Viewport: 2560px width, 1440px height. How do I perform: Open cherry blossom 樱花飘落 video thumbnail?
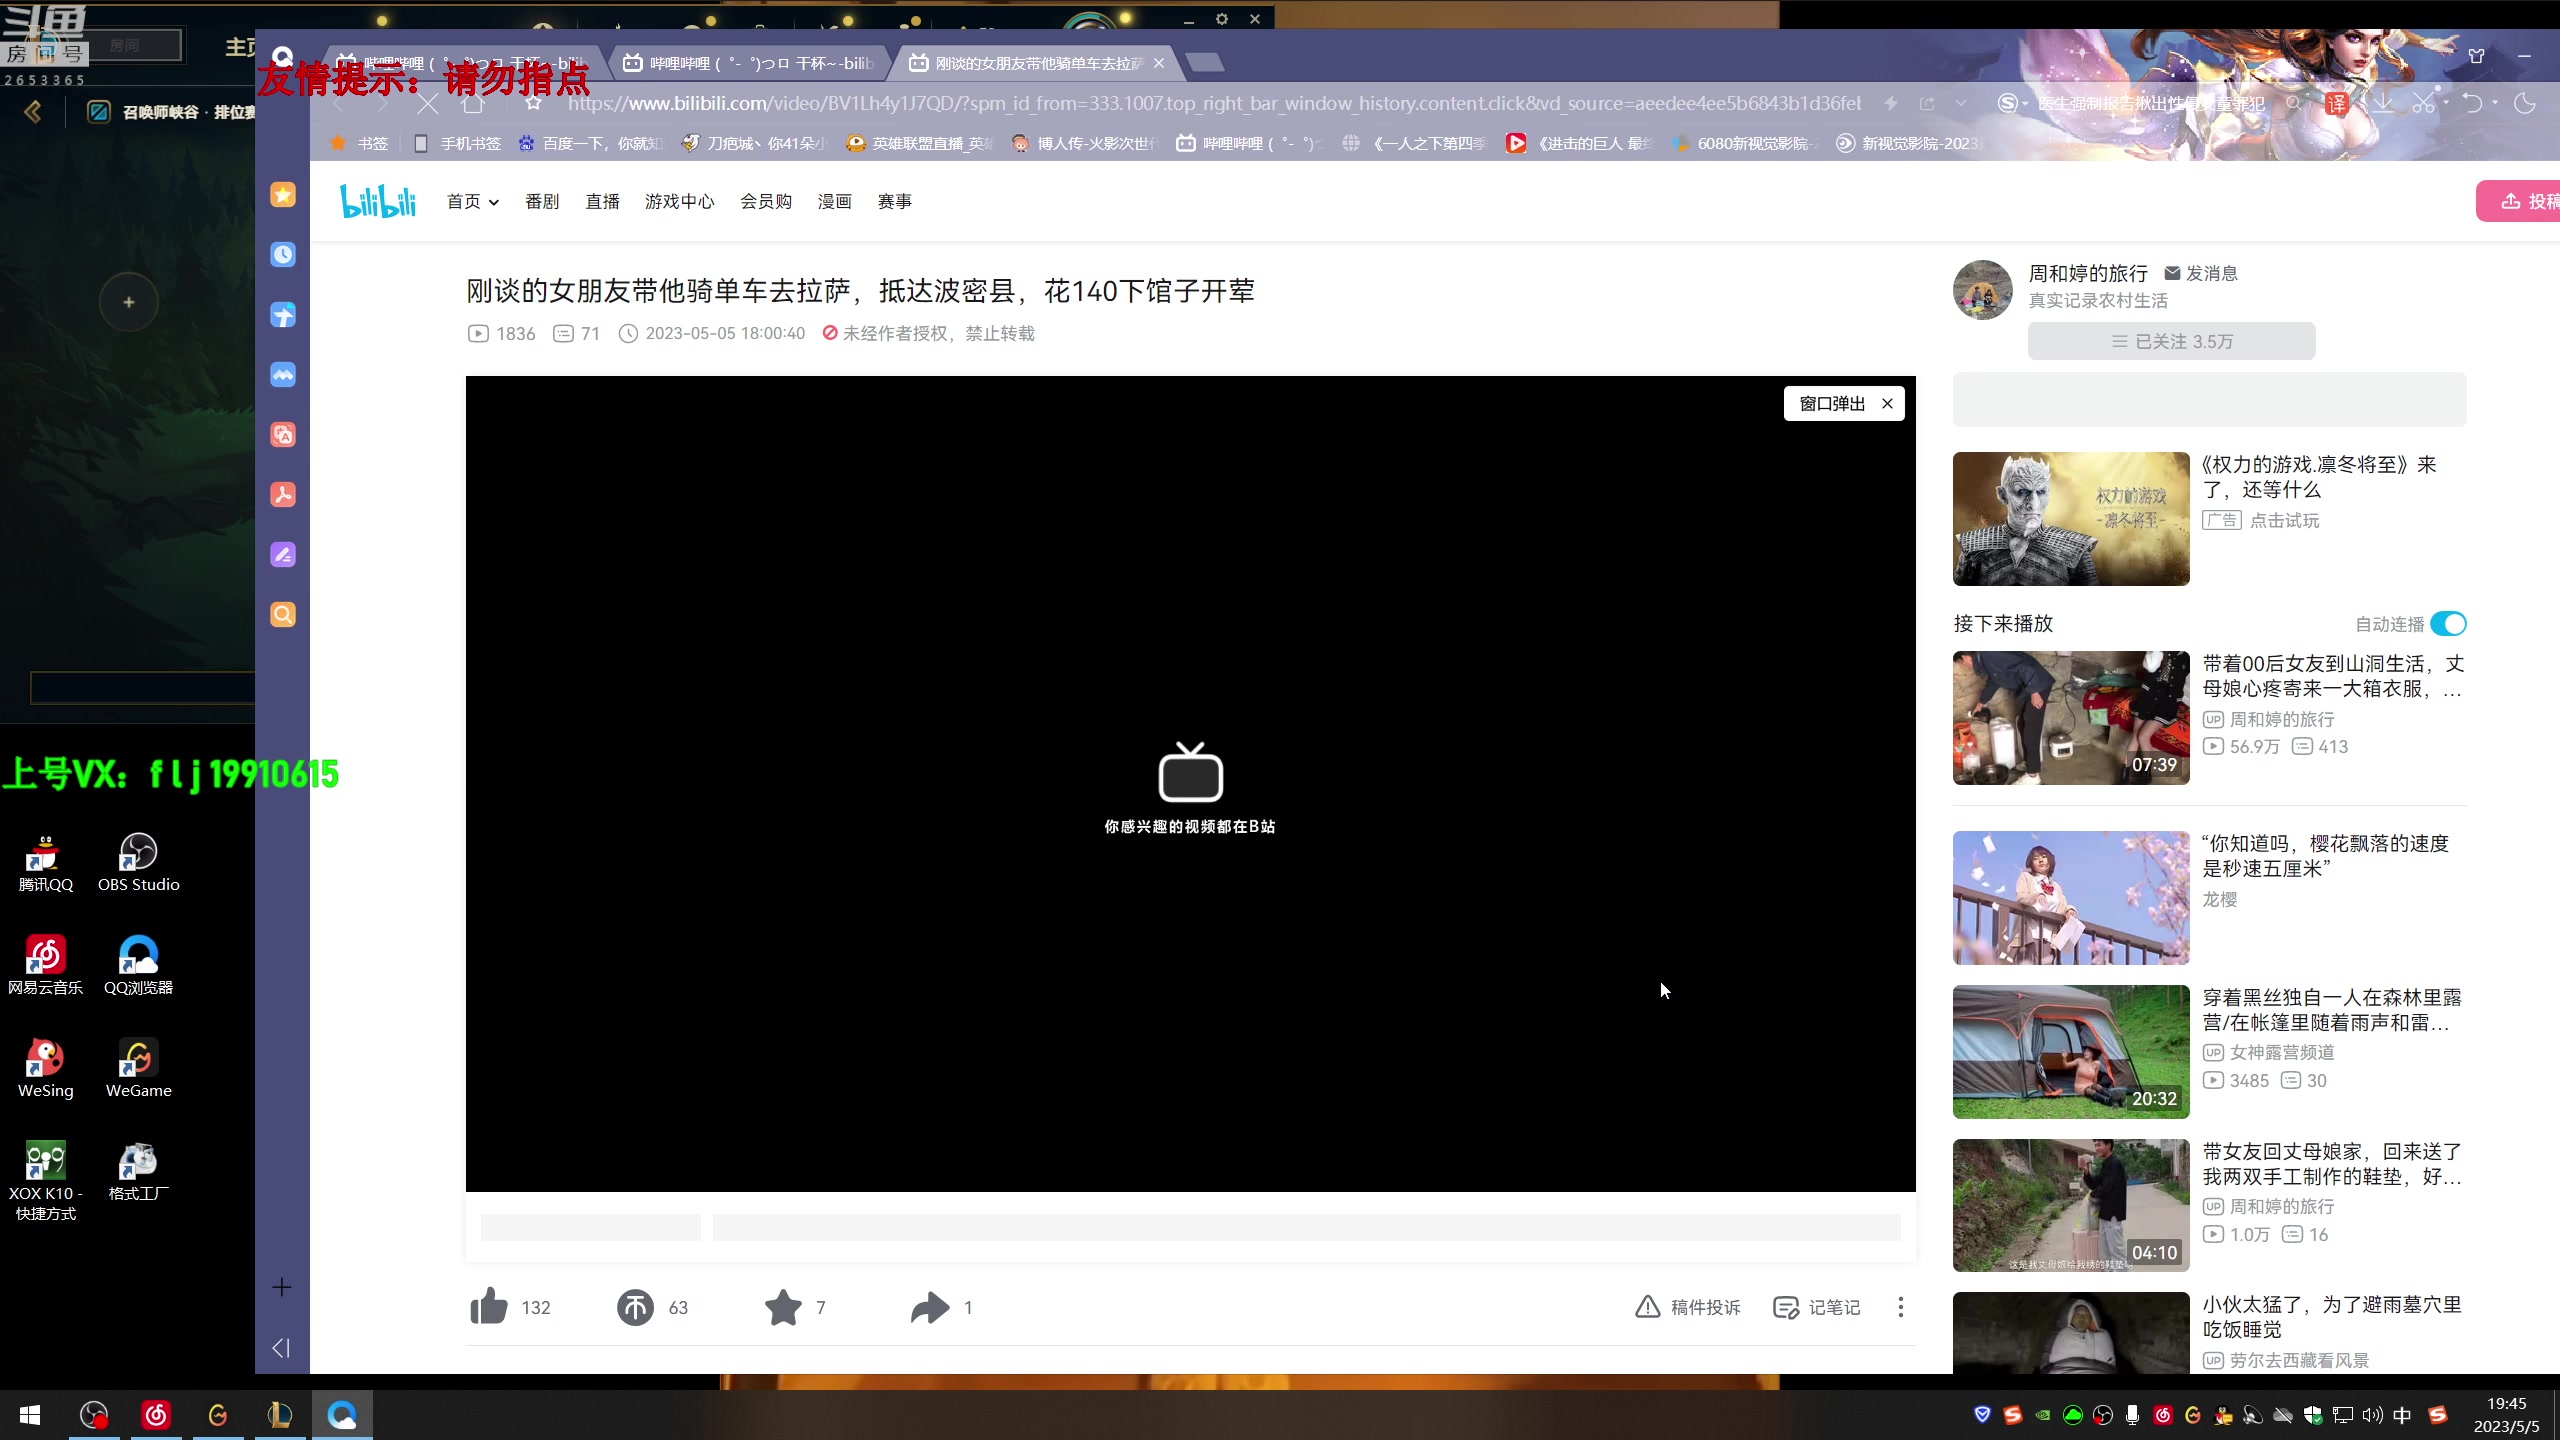coord(2071,898)
